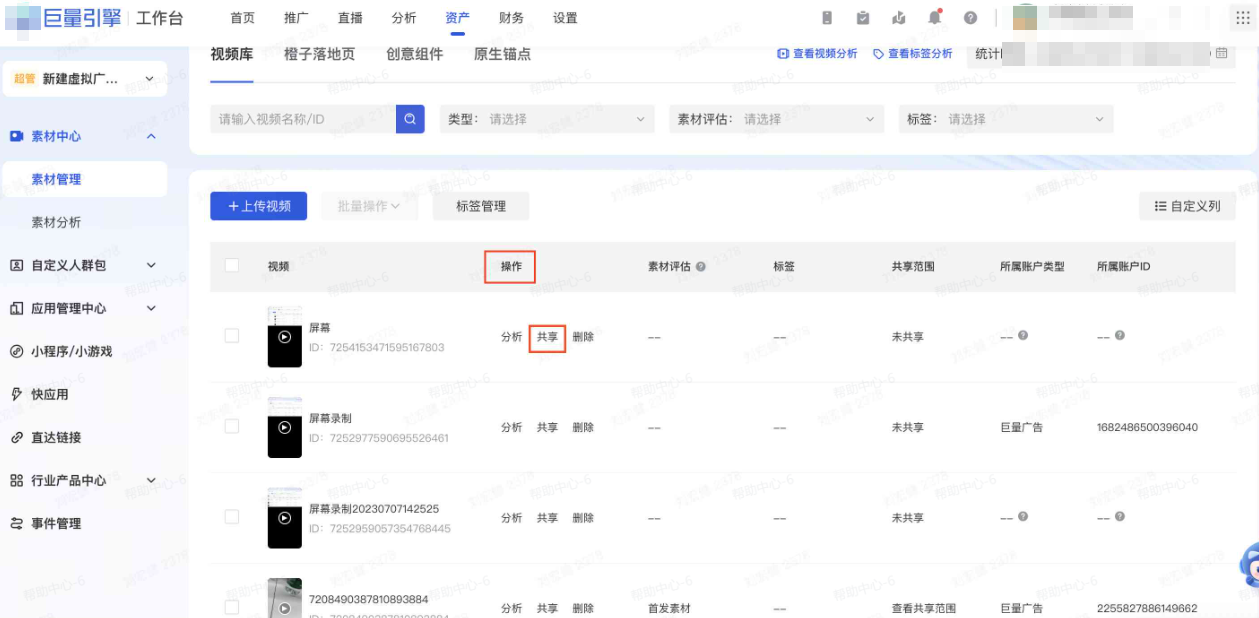This screenshot has width=1259, height=618.
Task: Open 快应用 in sidebar
Action: point(50,394)
